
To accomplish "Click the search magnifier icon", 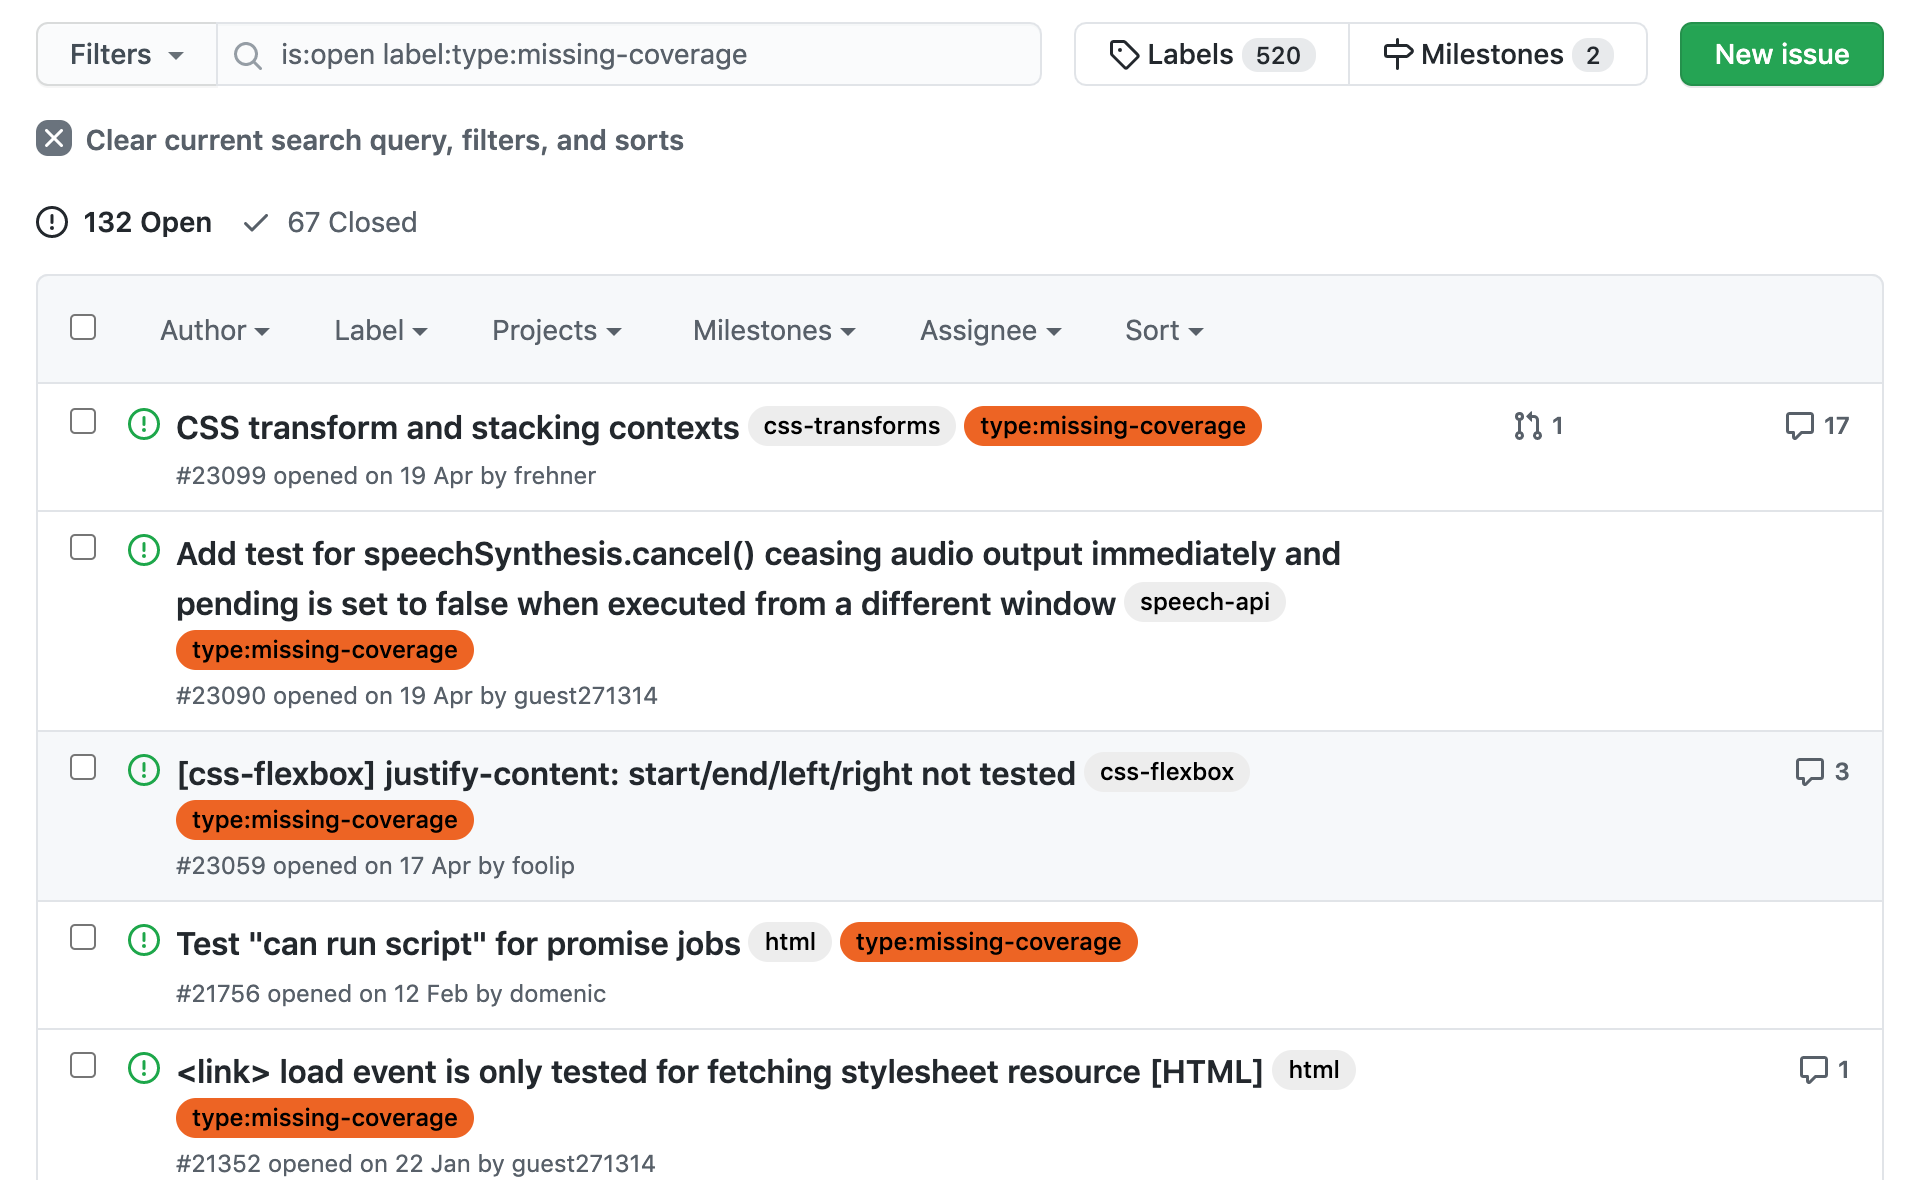I will (247, 55).
